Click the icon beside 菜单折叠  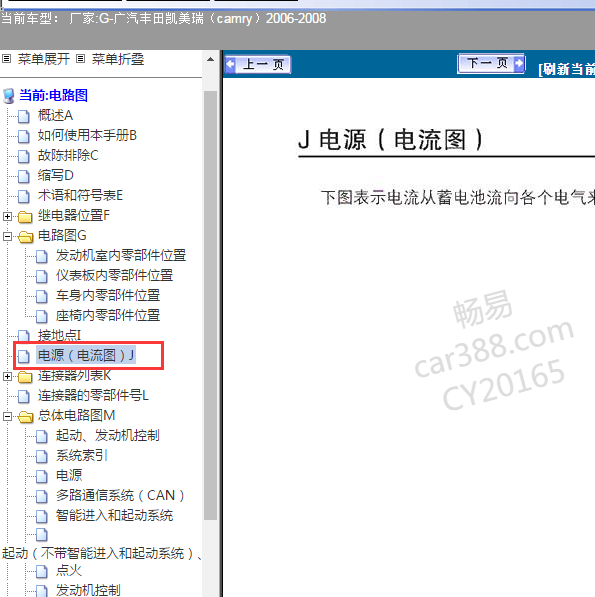click(80, 59)
